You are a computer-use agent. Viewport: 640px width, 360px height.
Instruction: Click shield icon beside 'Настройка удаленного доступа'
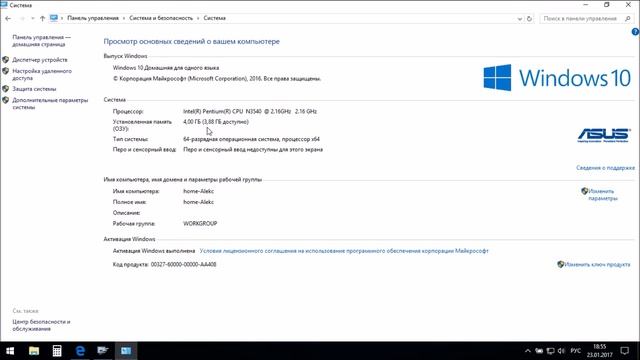pyautogui.click(x=5, y=71)
